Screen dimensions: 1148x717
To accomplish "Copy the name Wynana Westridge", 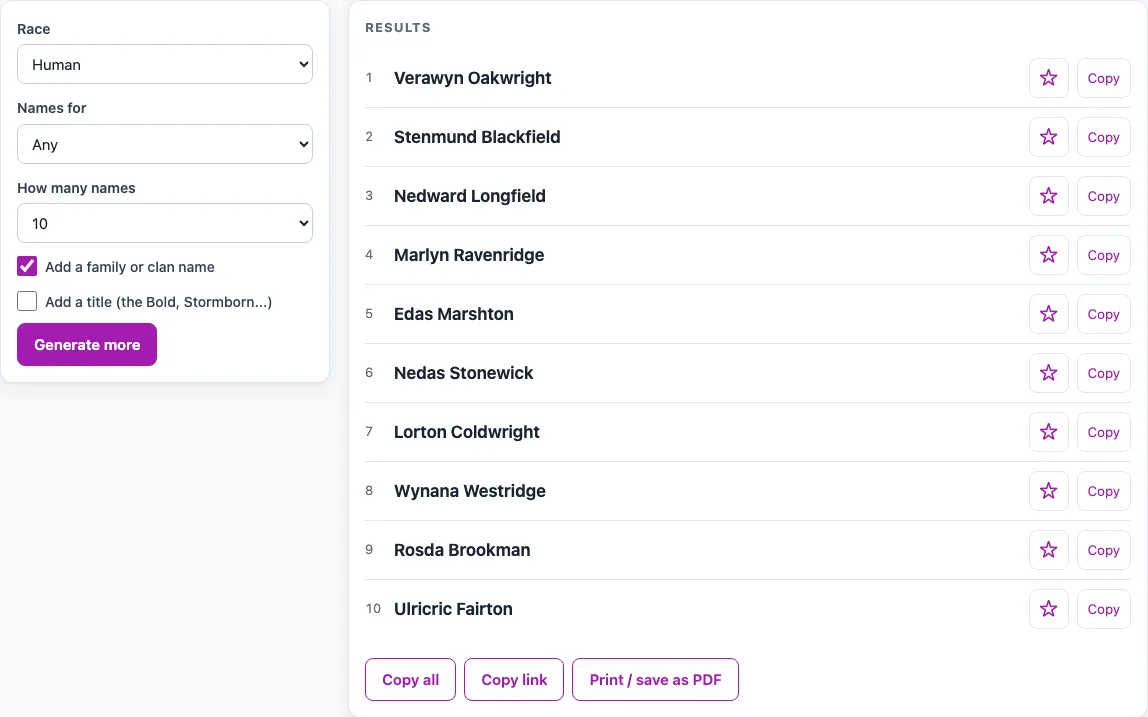I will point(1103,491).
